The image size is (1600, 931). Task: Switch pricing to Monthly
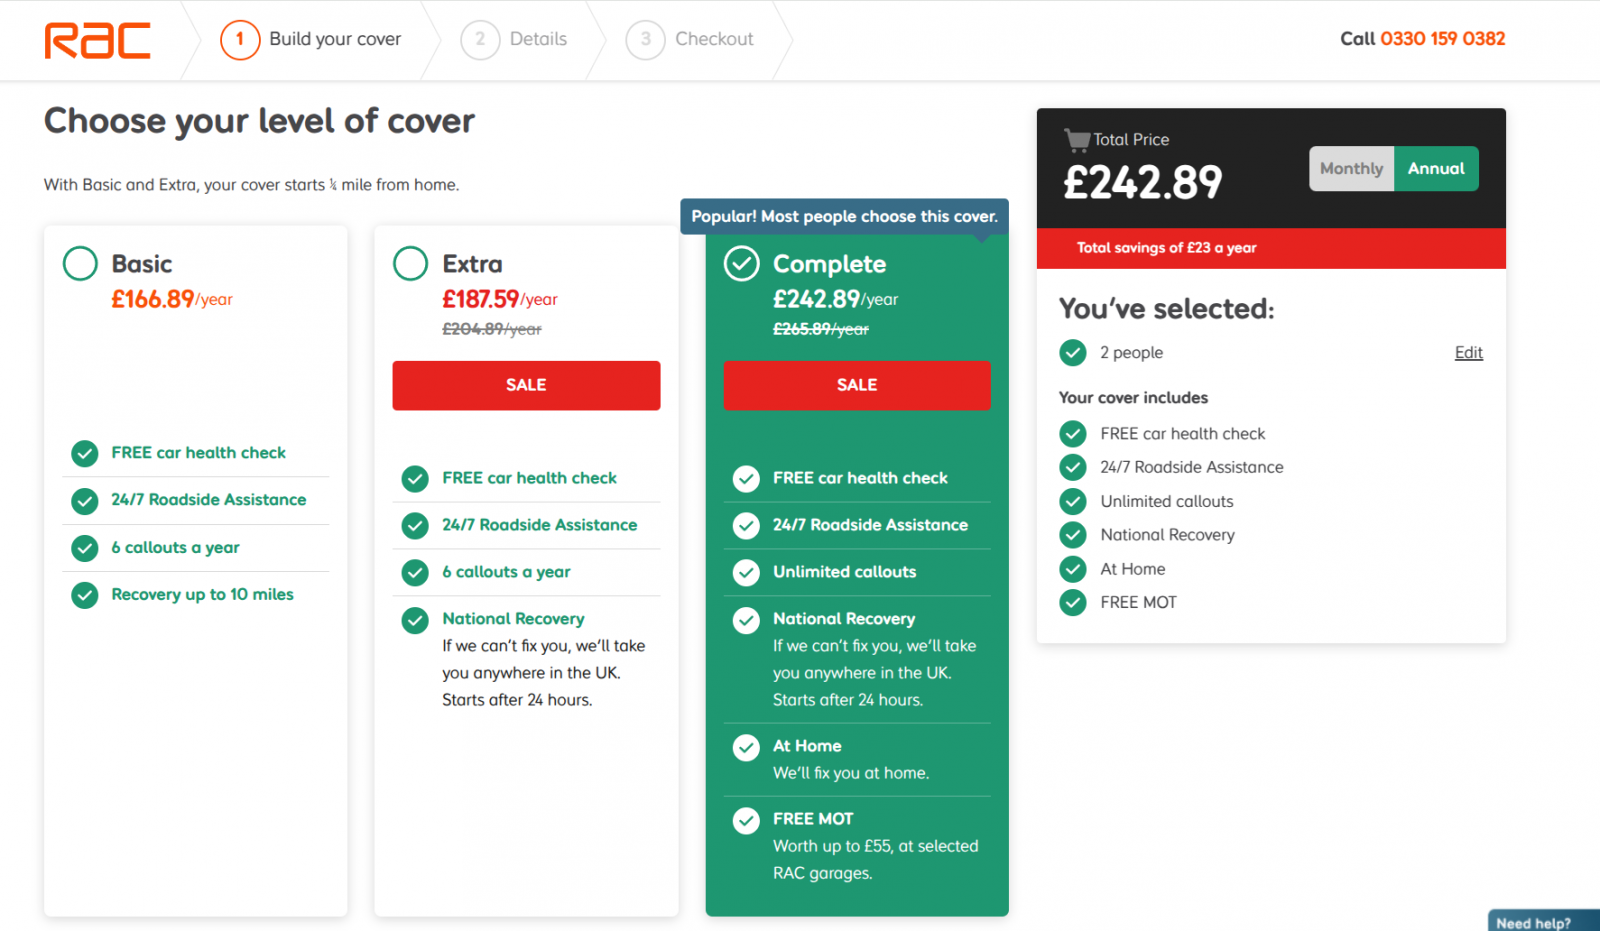[1351, 169]
